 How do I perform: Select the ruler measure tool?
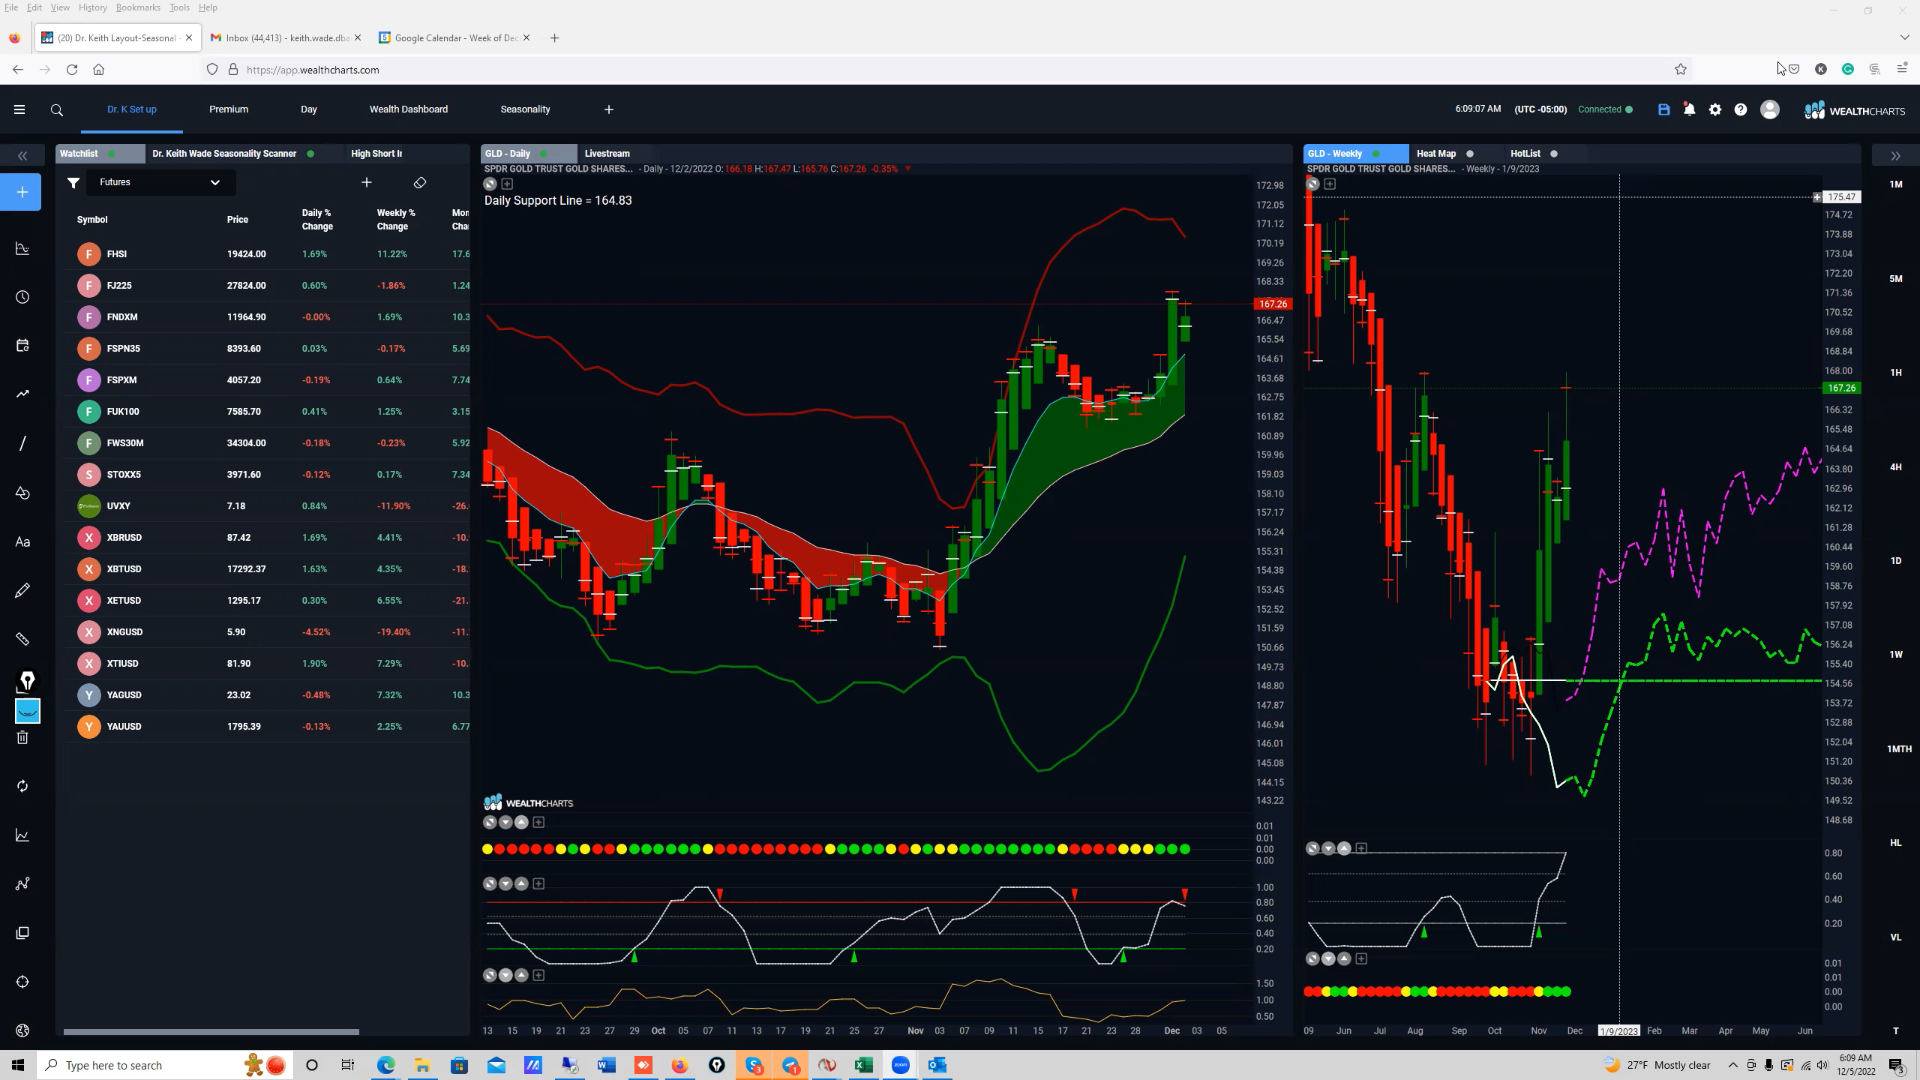click(x=22, y=639)
